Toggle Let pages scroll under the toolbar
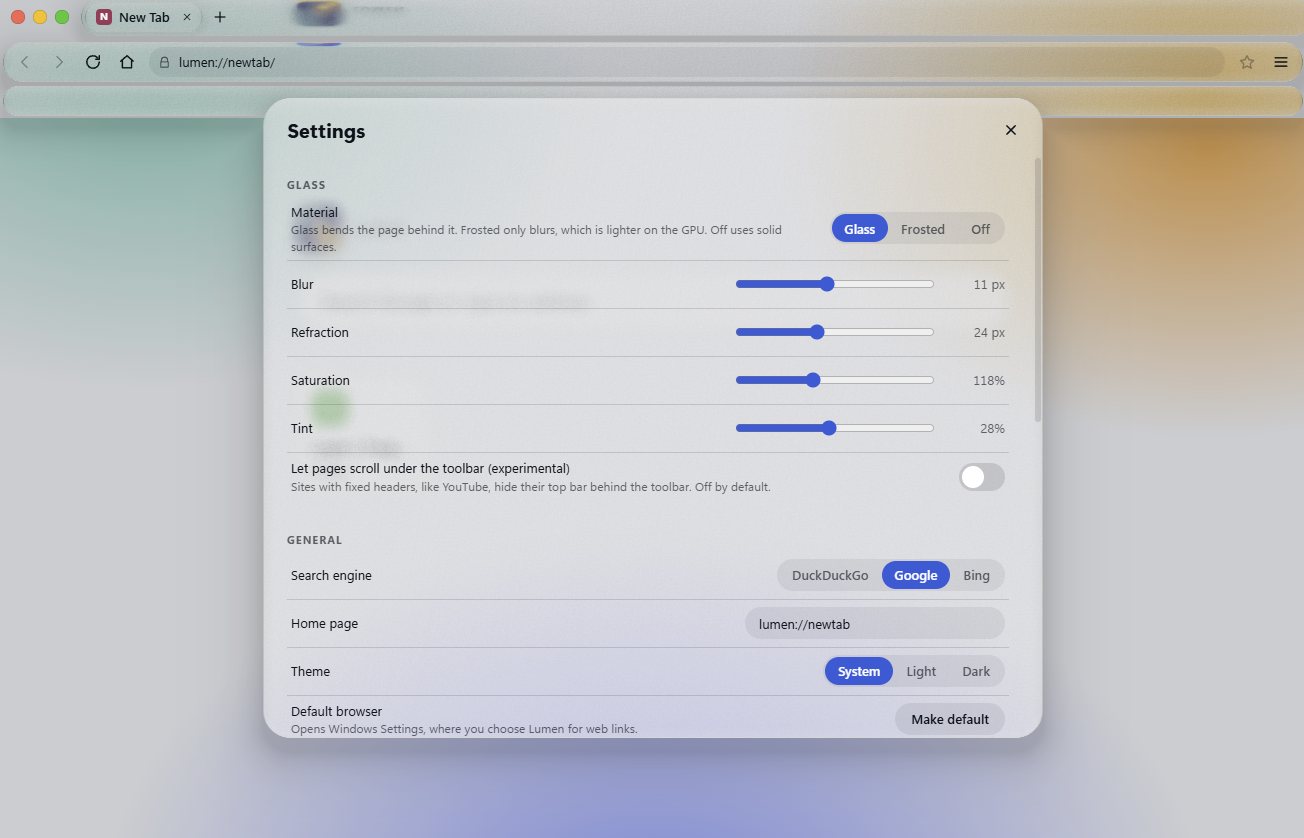The width and height of the screenshot is (1304, 838). tap(981, 477)
